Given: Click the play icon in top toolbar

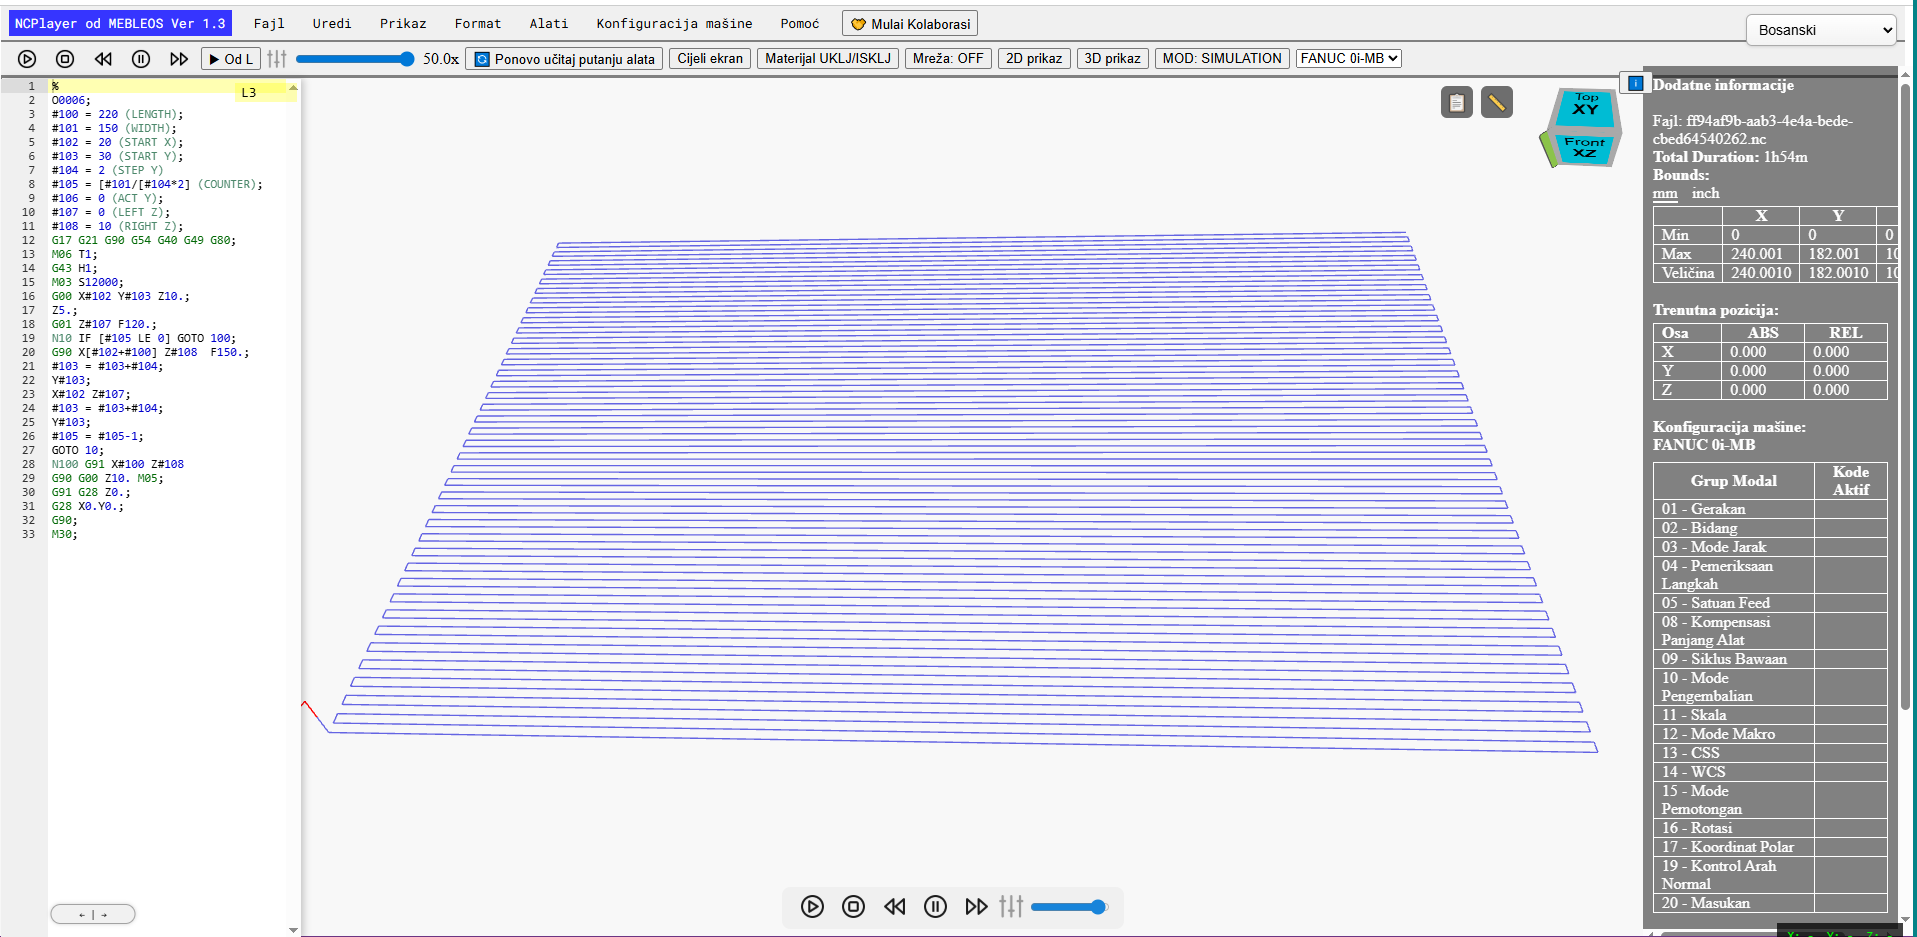Looking at the screenshot, I should coord(27,59).
